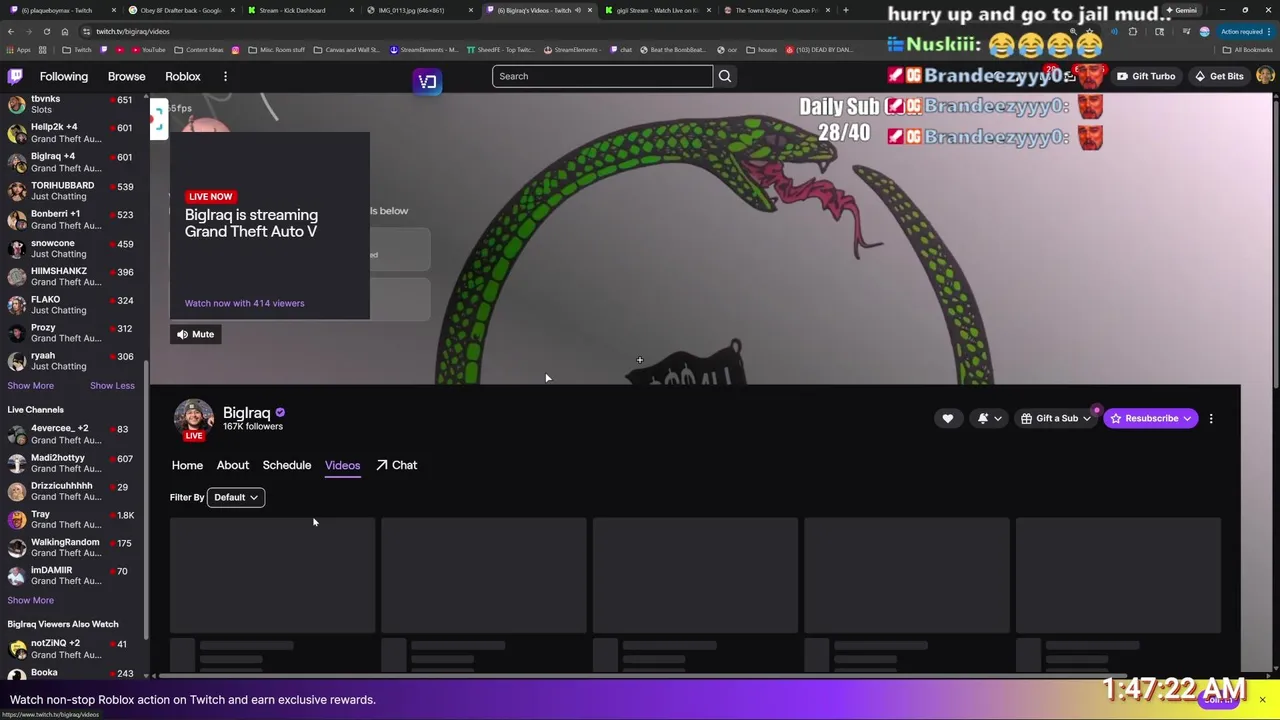Click into the Twitch search field
This screenshot has width=1280, height=720.
click(x=602, y=76)
